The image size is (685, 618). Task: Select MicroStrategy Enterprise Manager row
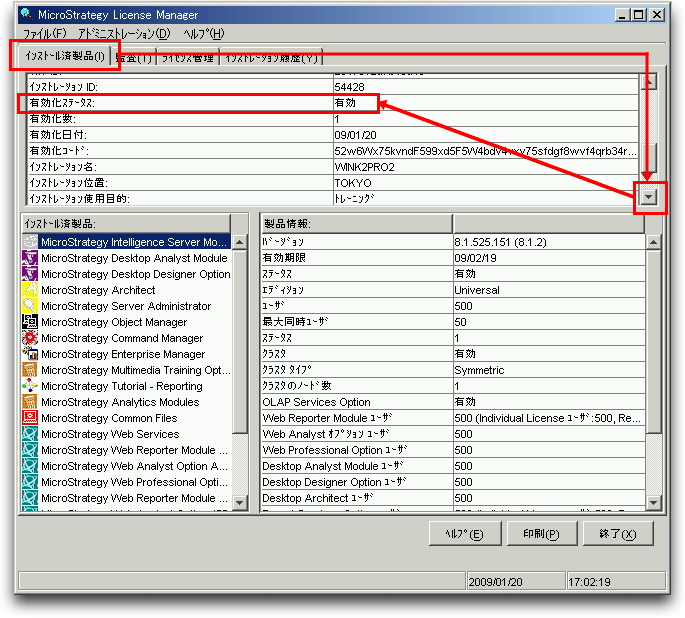tap(126, 354)
